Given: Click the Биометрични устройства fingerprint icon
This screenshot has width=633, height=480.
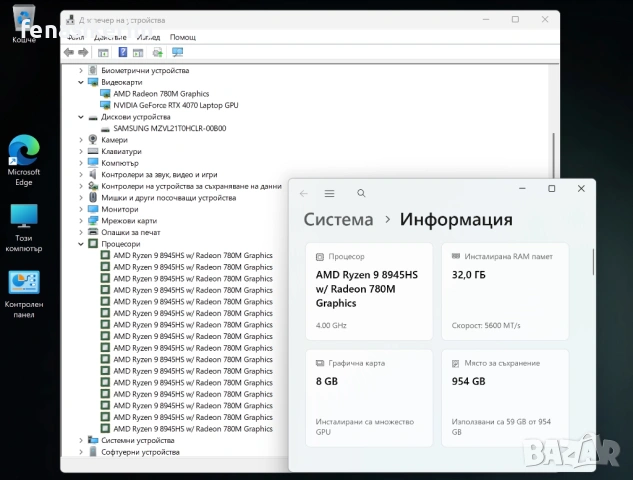Looking at the screenshot, I should (x=93, y=70).
